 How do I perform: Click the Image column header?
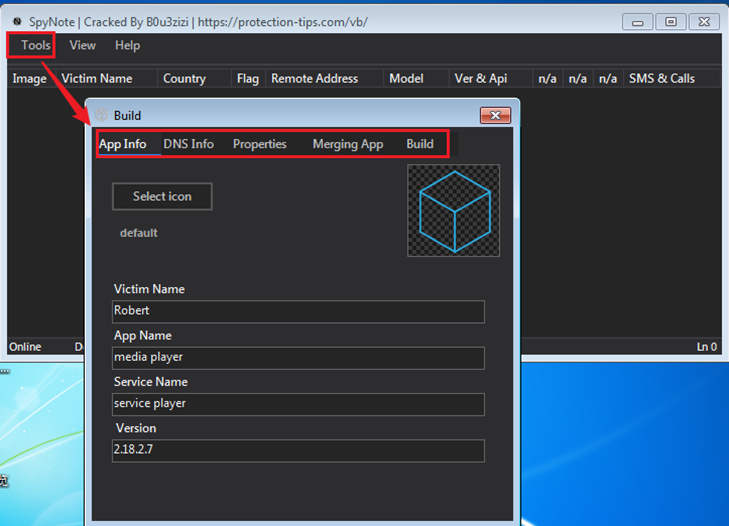coord(30,79)
